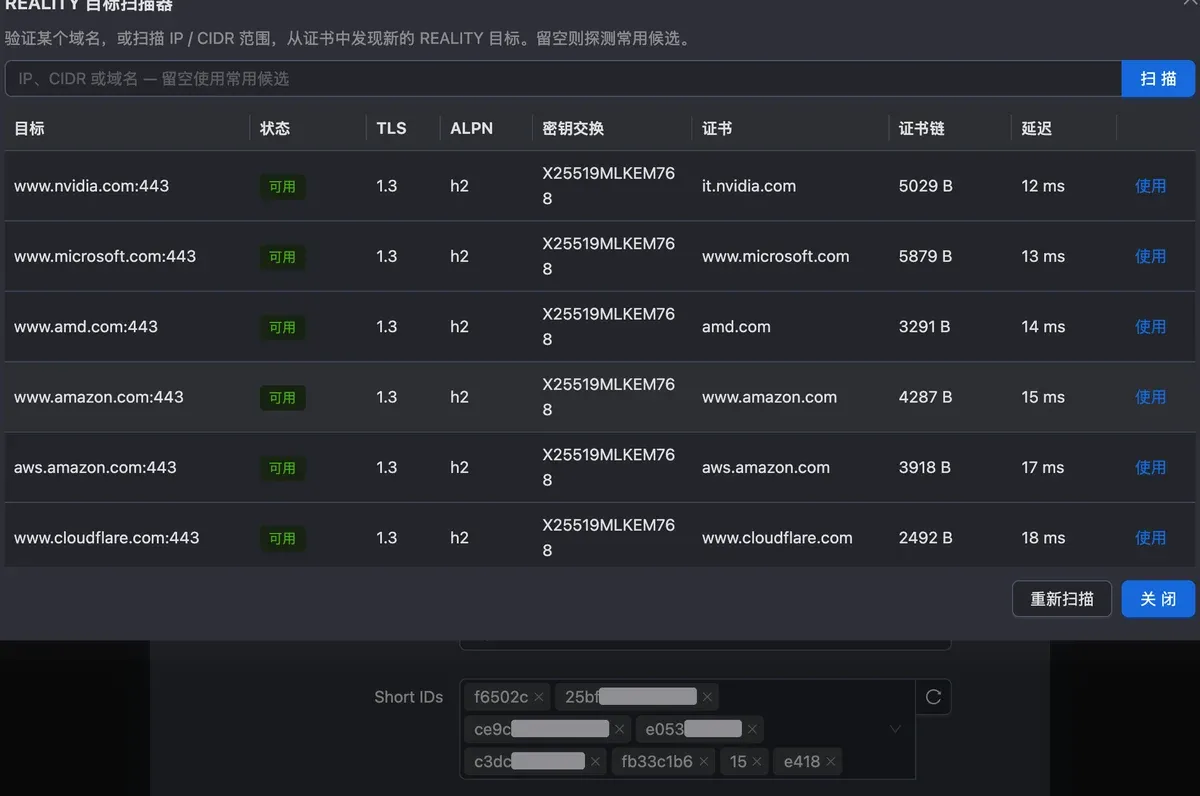Click the 可用 status badge for www.nvidia.com
Viewport: 1200px width, 796px height.
(x=282, y=187)
